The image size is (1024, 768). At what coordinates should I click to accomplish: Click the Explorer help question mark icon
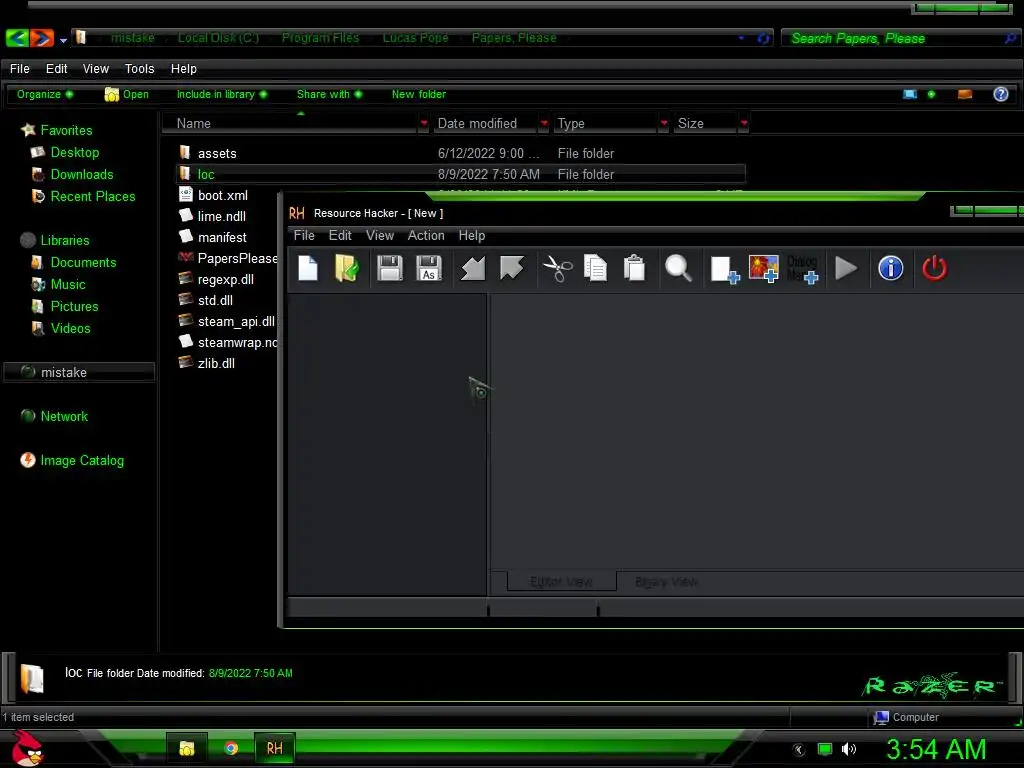pyautogui.click(x=1000, y=95)
